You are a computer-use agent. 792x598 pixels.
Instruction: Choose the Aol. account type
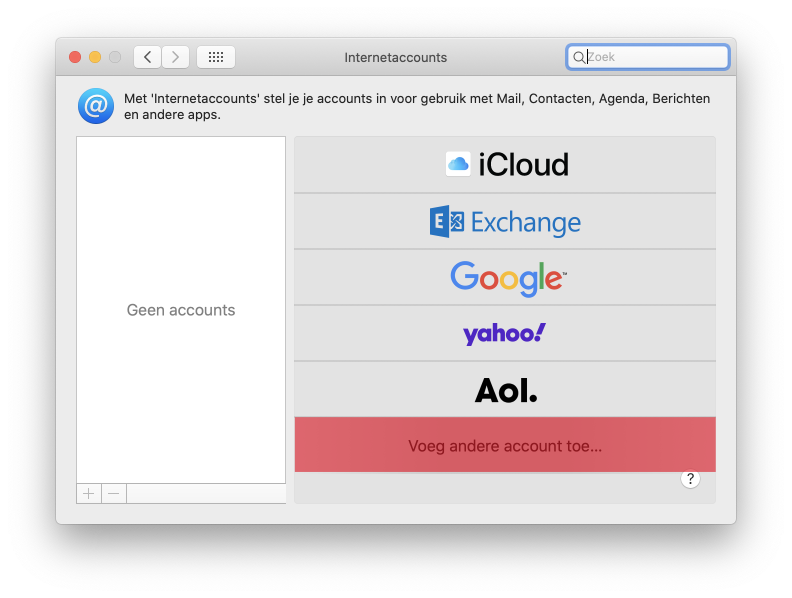tap(505, 390)
